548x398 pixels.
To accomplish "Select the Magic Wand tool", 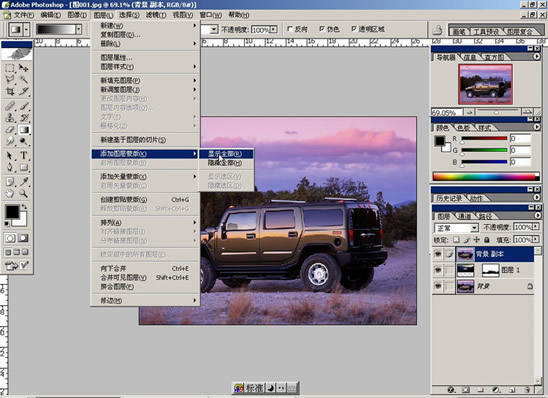I will (x=23, y=79).
